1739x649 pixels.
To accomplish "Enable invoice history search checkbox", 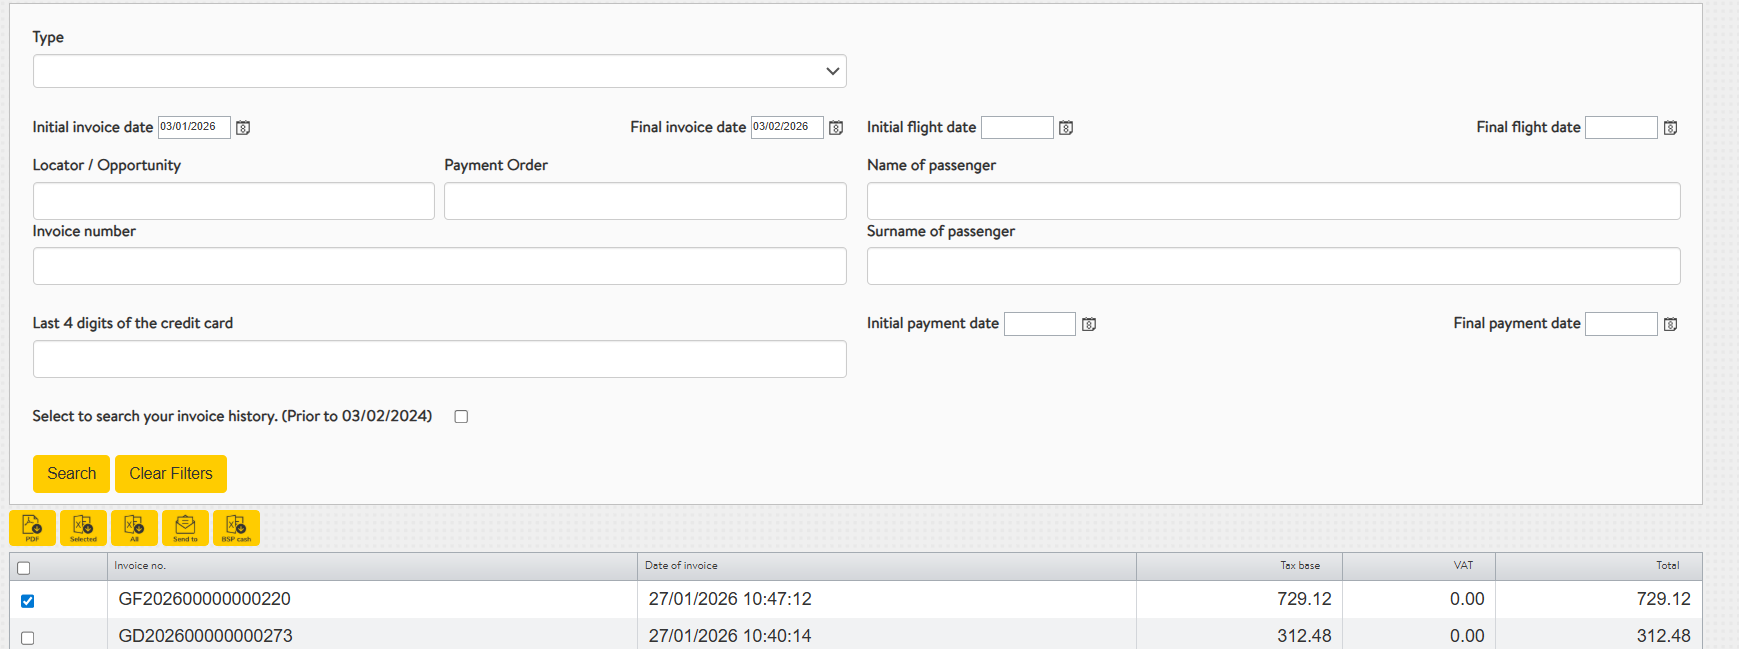I will 461,417.
